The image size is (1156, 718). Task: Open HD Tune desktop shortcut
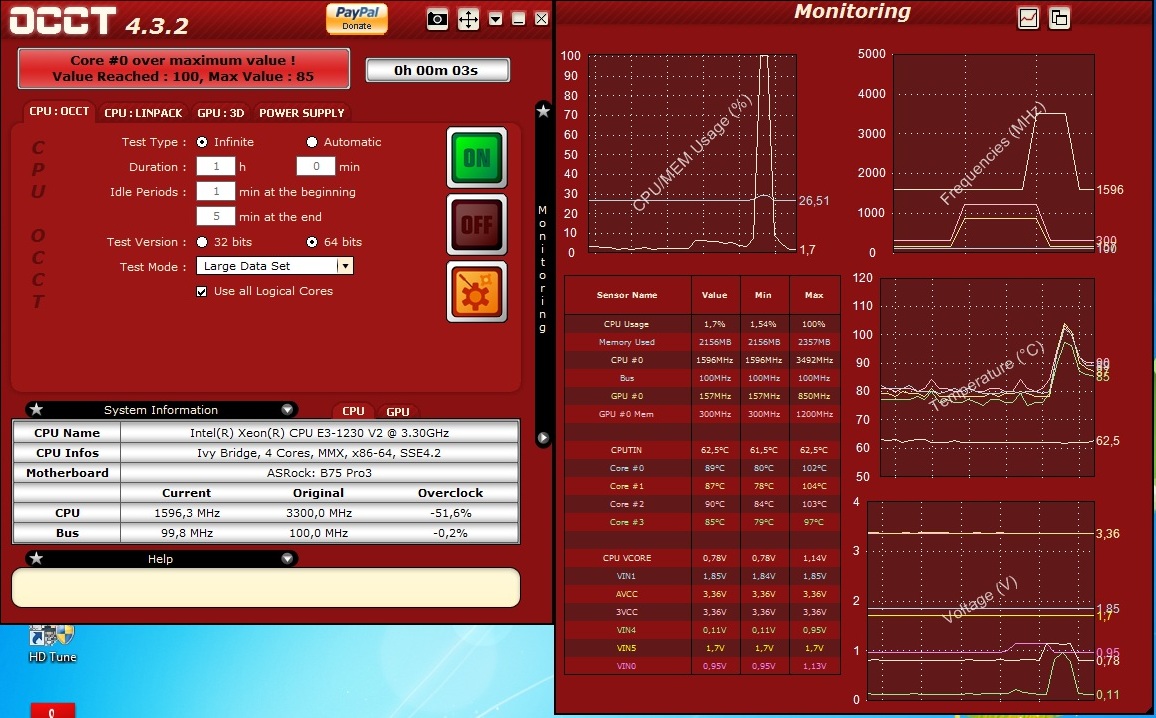click(x=52, y=644)
